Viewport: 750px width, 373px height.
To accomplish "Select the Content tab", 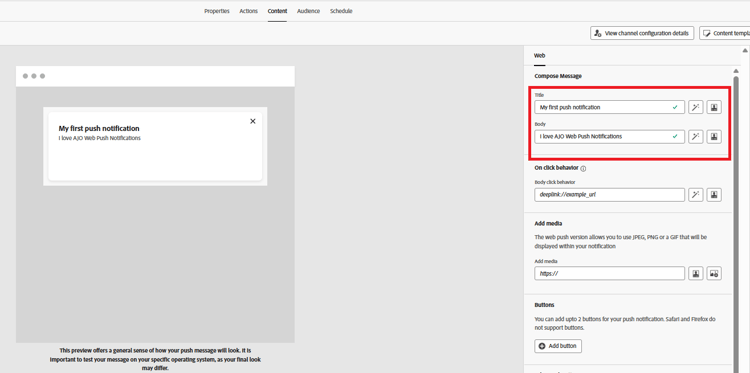I will [x=277, y=11].
